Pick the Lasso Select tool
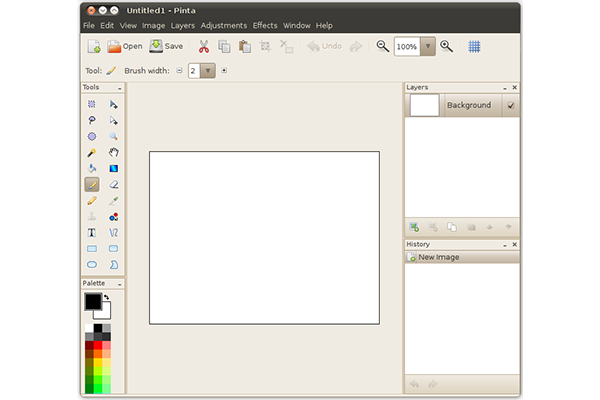600x400 pixels. [x=92, y=120]
